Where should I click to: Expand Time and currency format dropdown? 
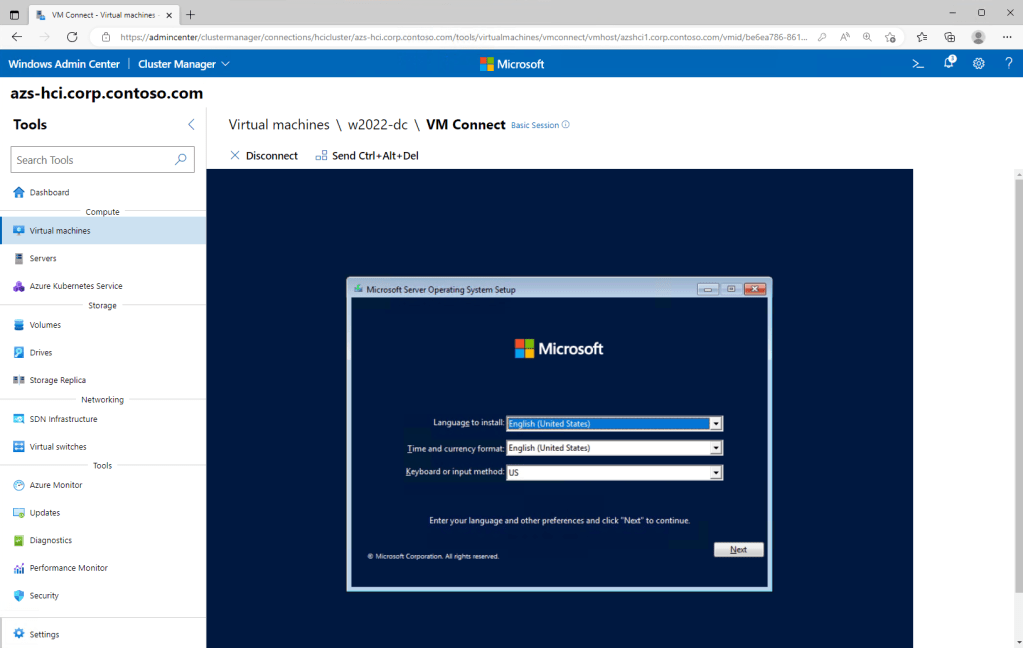tap(715, 448)
